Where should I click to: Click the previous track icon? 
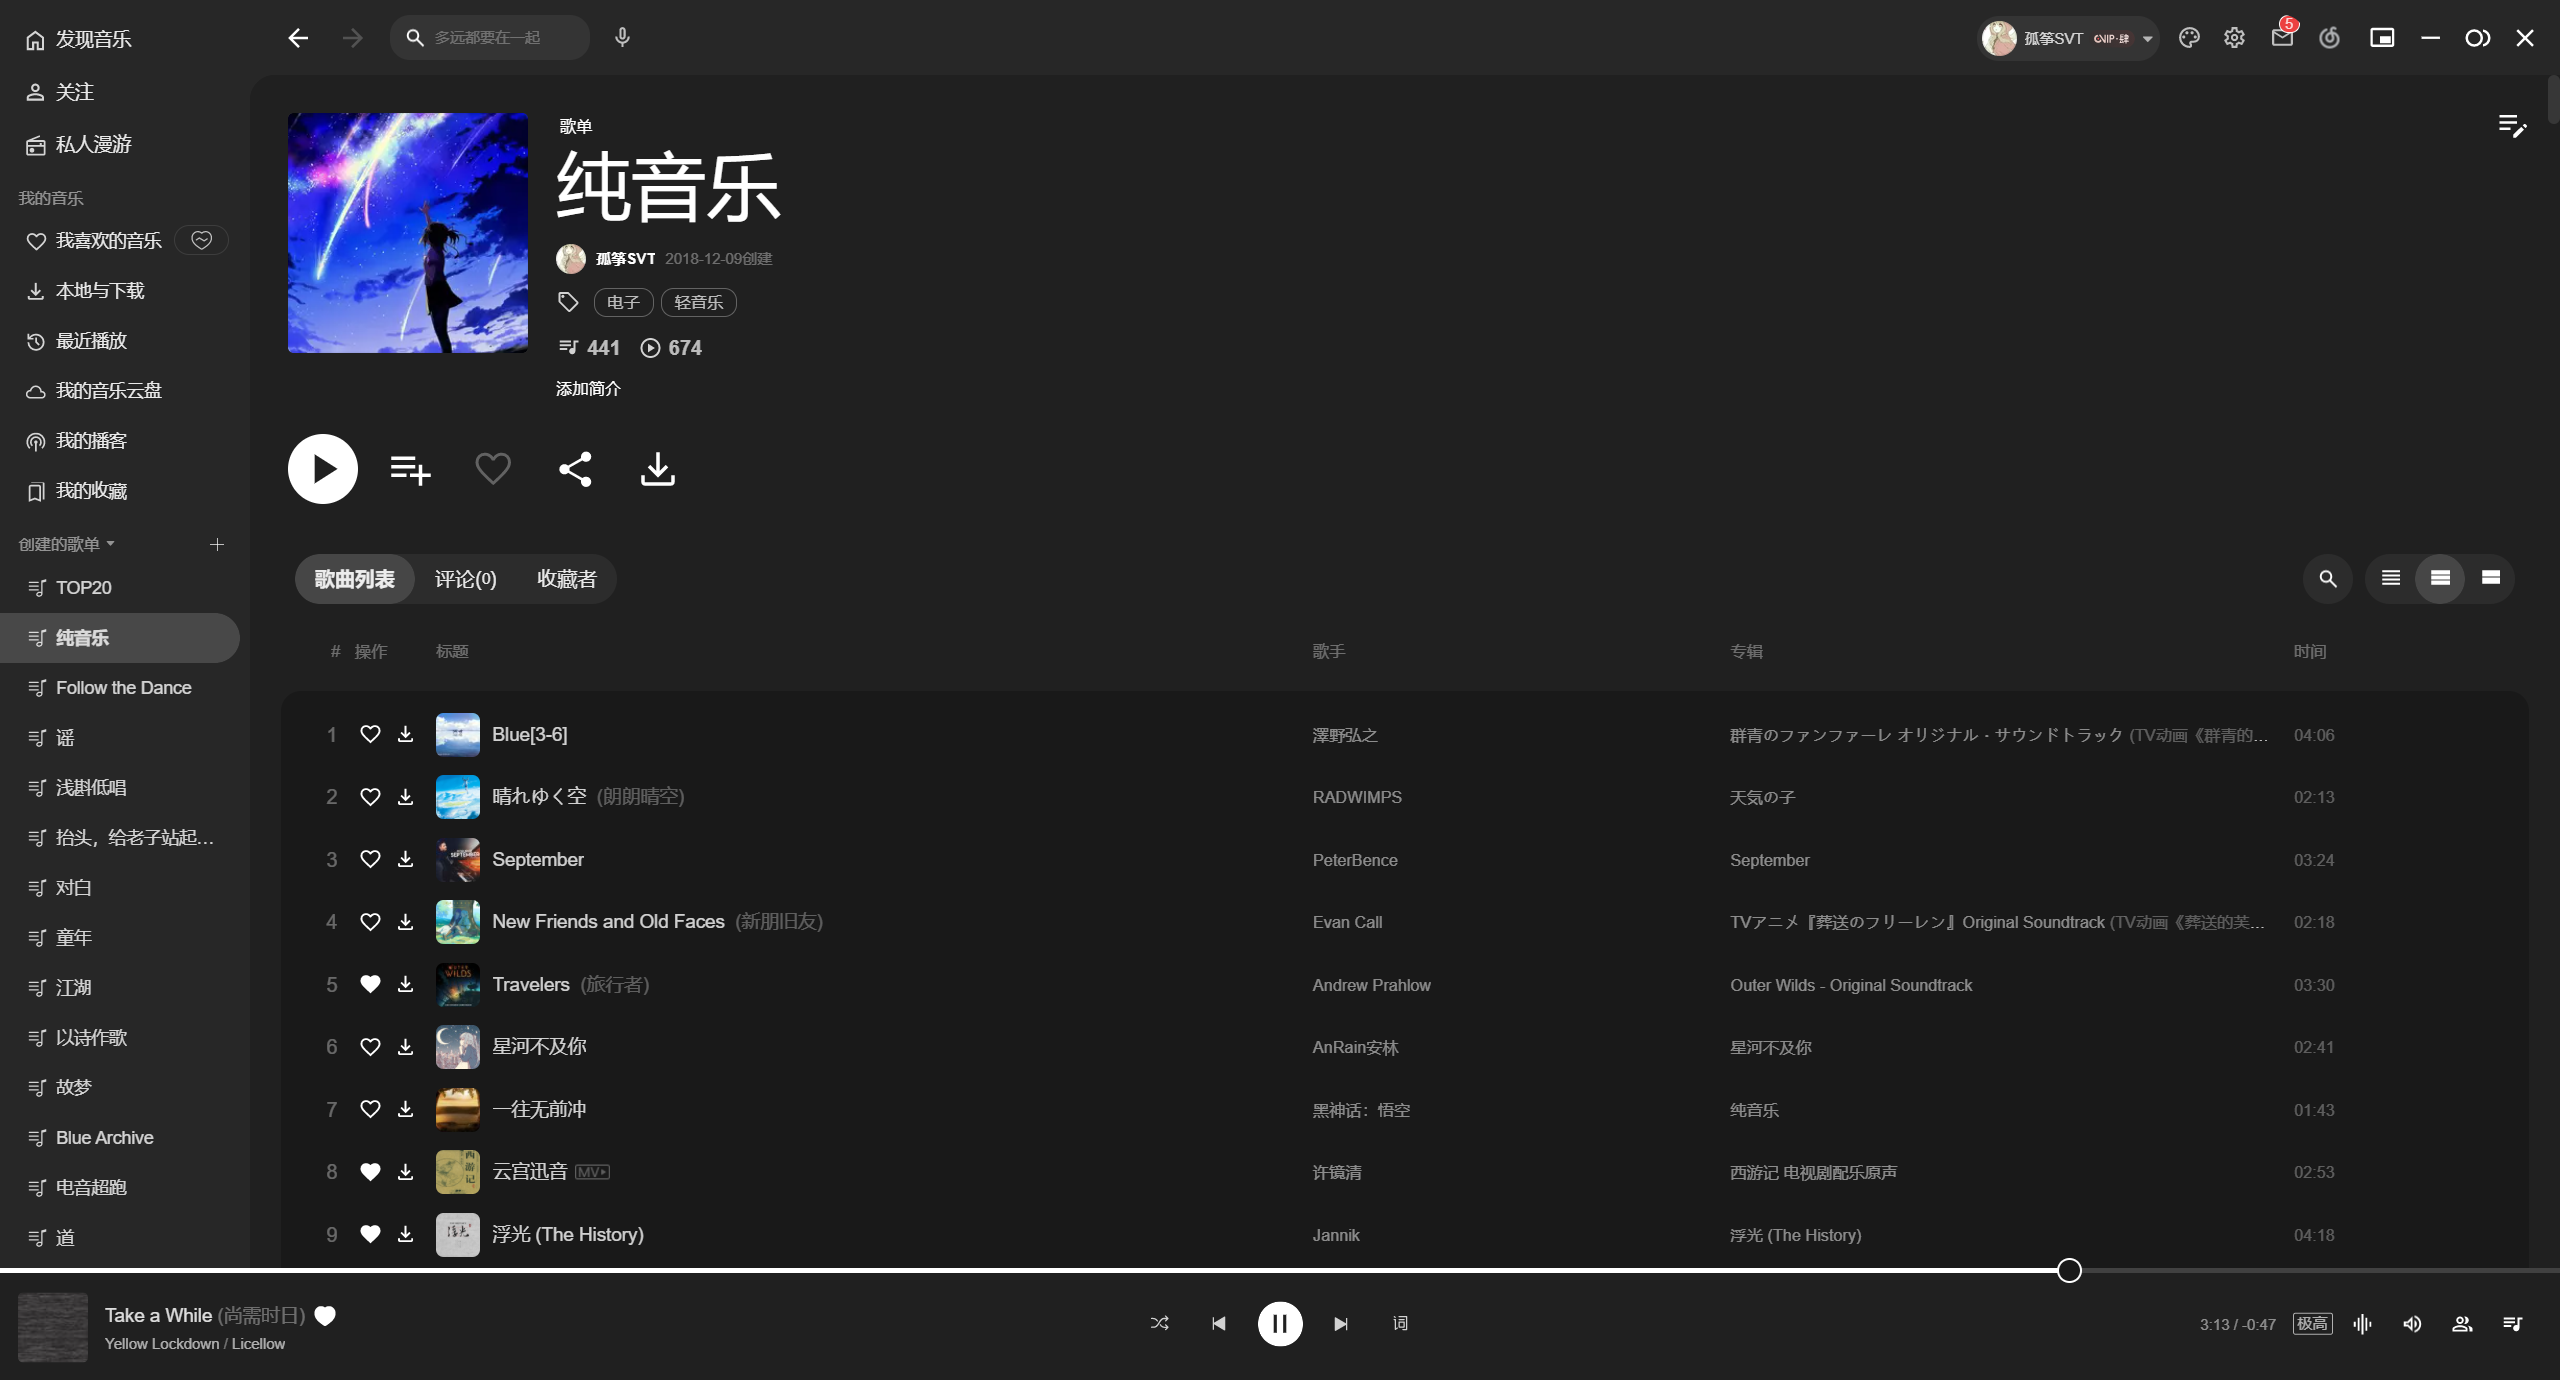point(1220,1322)
